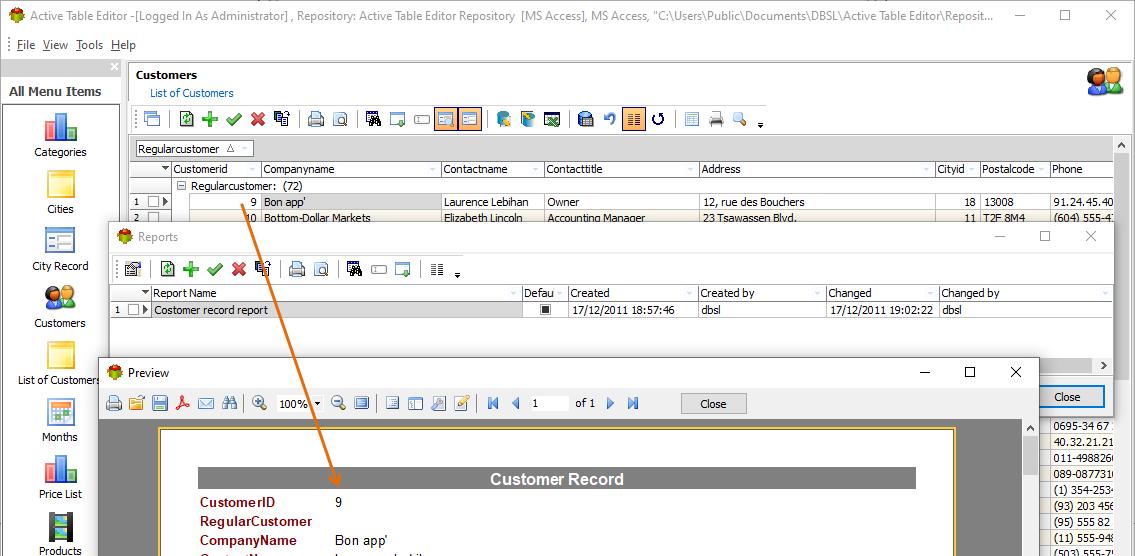Click report design icon in Reports toolbar

click(x=132, y=269)
